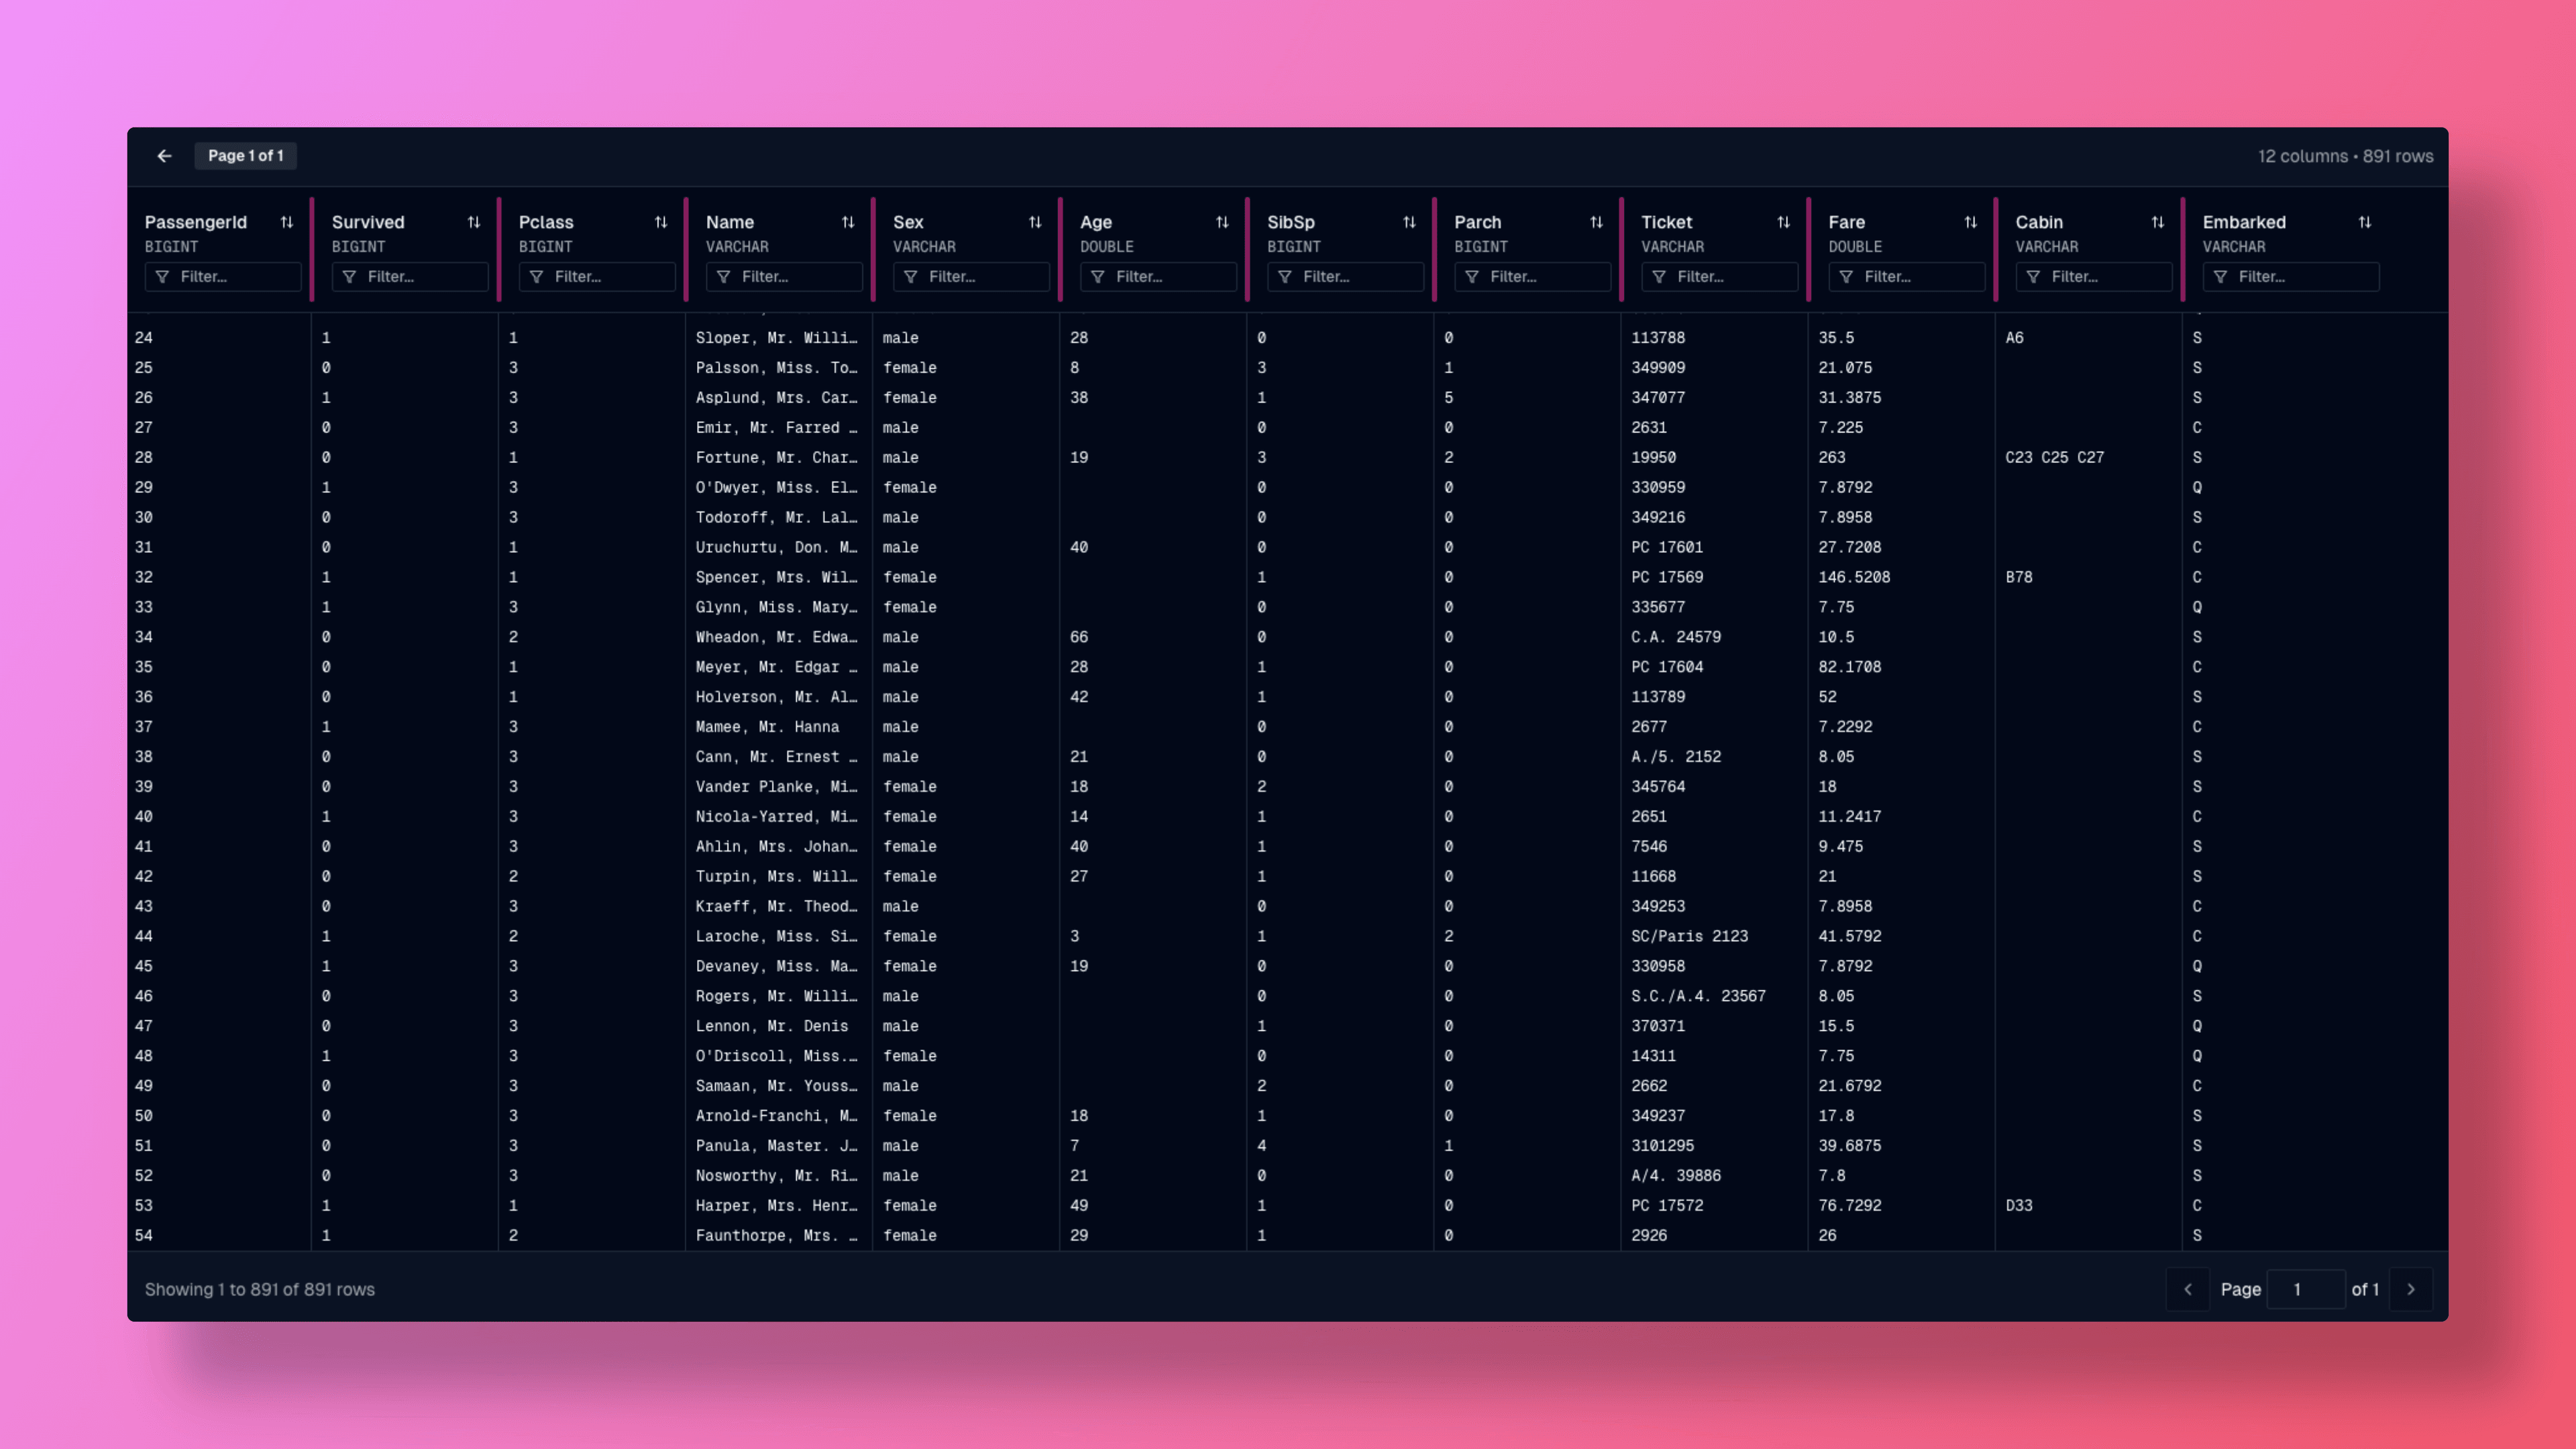The height and width of the screenshot is (1449, 2576).
Task: Select the Fortune, Mr. Char… name cell
Action: point(776,457)
